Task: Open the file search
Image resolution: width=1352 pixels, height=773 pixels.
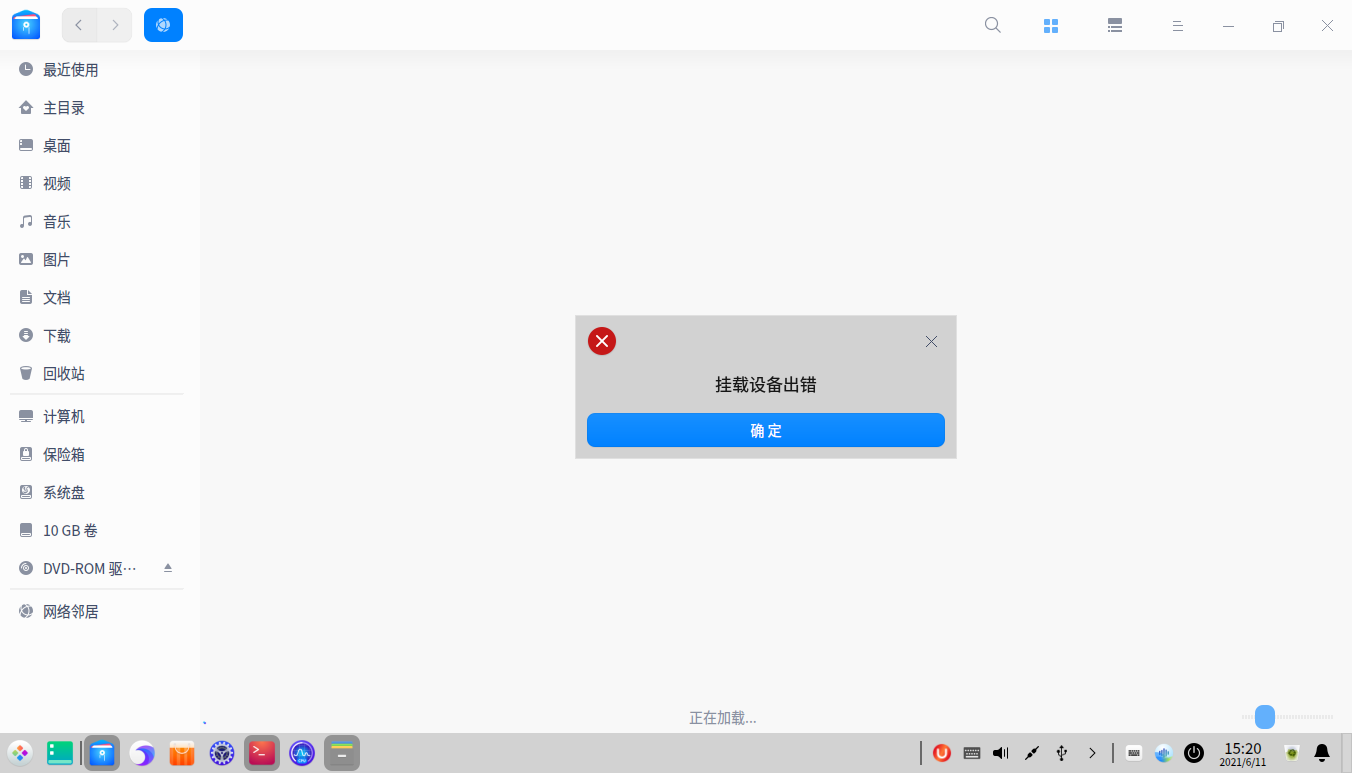Action: tap(993, 26)
